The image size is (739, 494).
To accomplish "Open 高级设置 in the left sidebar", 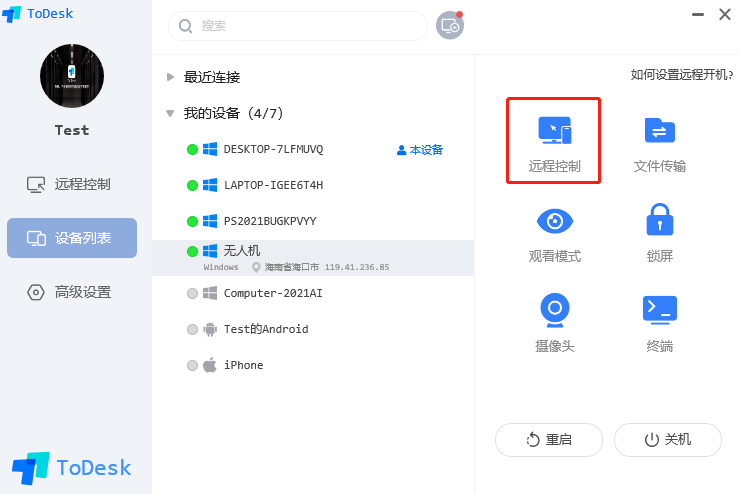I will 72,292.
